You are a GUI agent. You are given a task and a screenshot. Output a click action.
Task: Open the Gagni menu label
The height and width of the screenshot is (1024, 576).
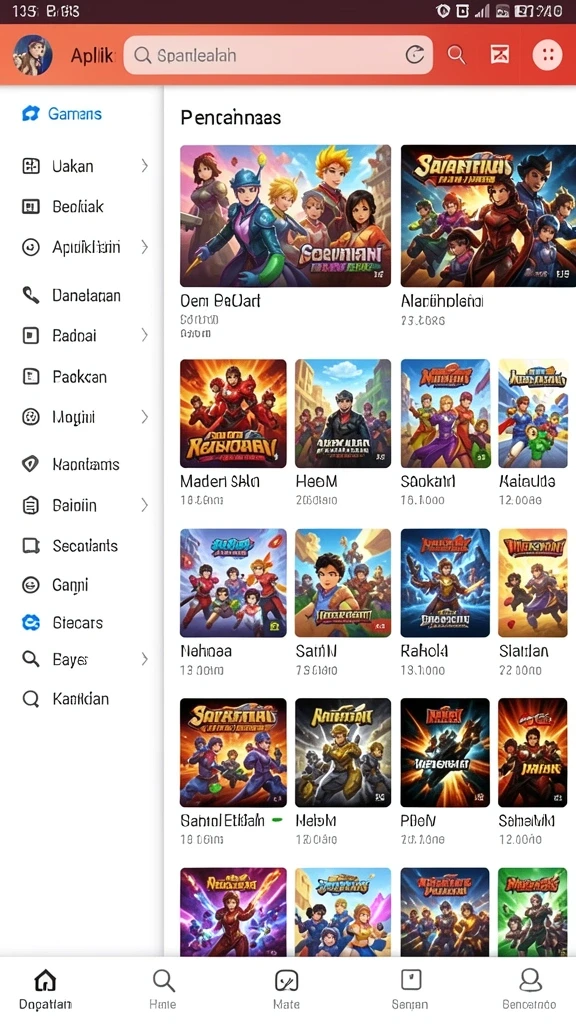[x=70, y=585]
